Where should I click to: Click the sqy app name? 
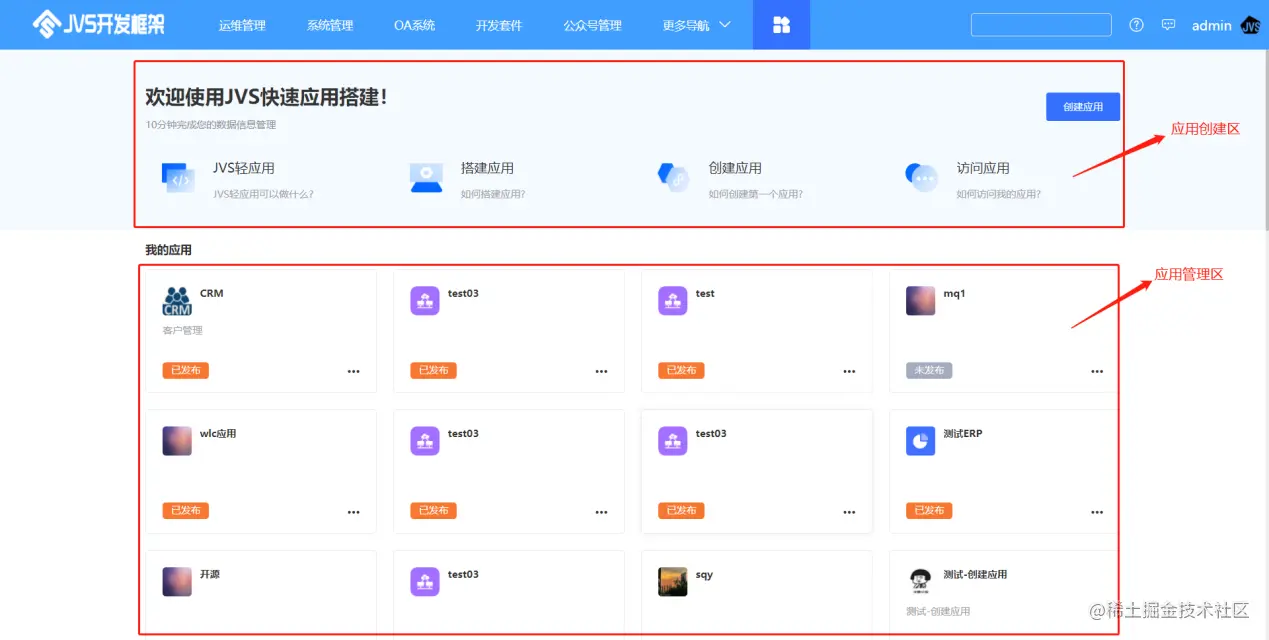click(x=704, y=575)
